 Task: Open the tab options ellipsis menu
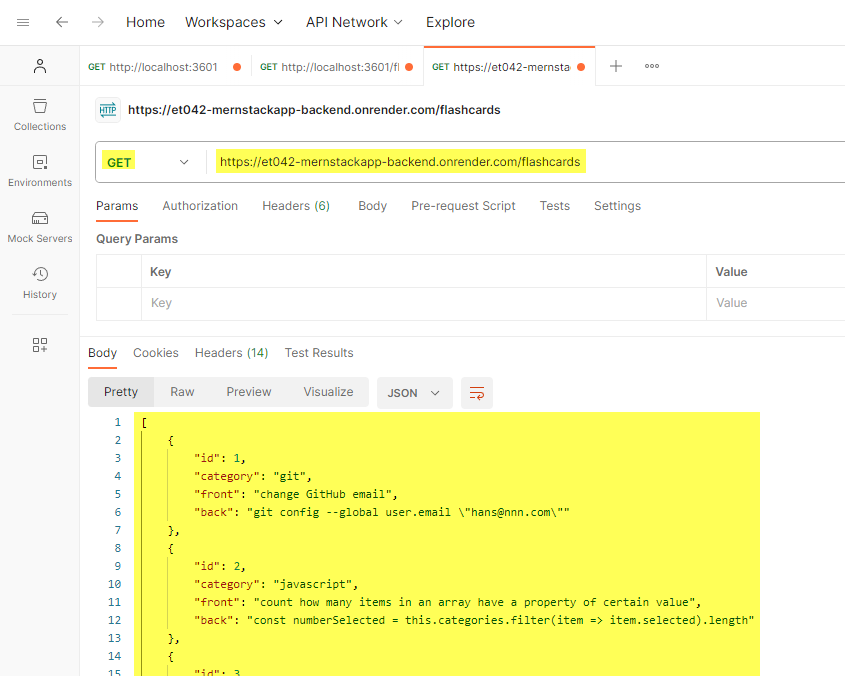click(x=652, y=66)
